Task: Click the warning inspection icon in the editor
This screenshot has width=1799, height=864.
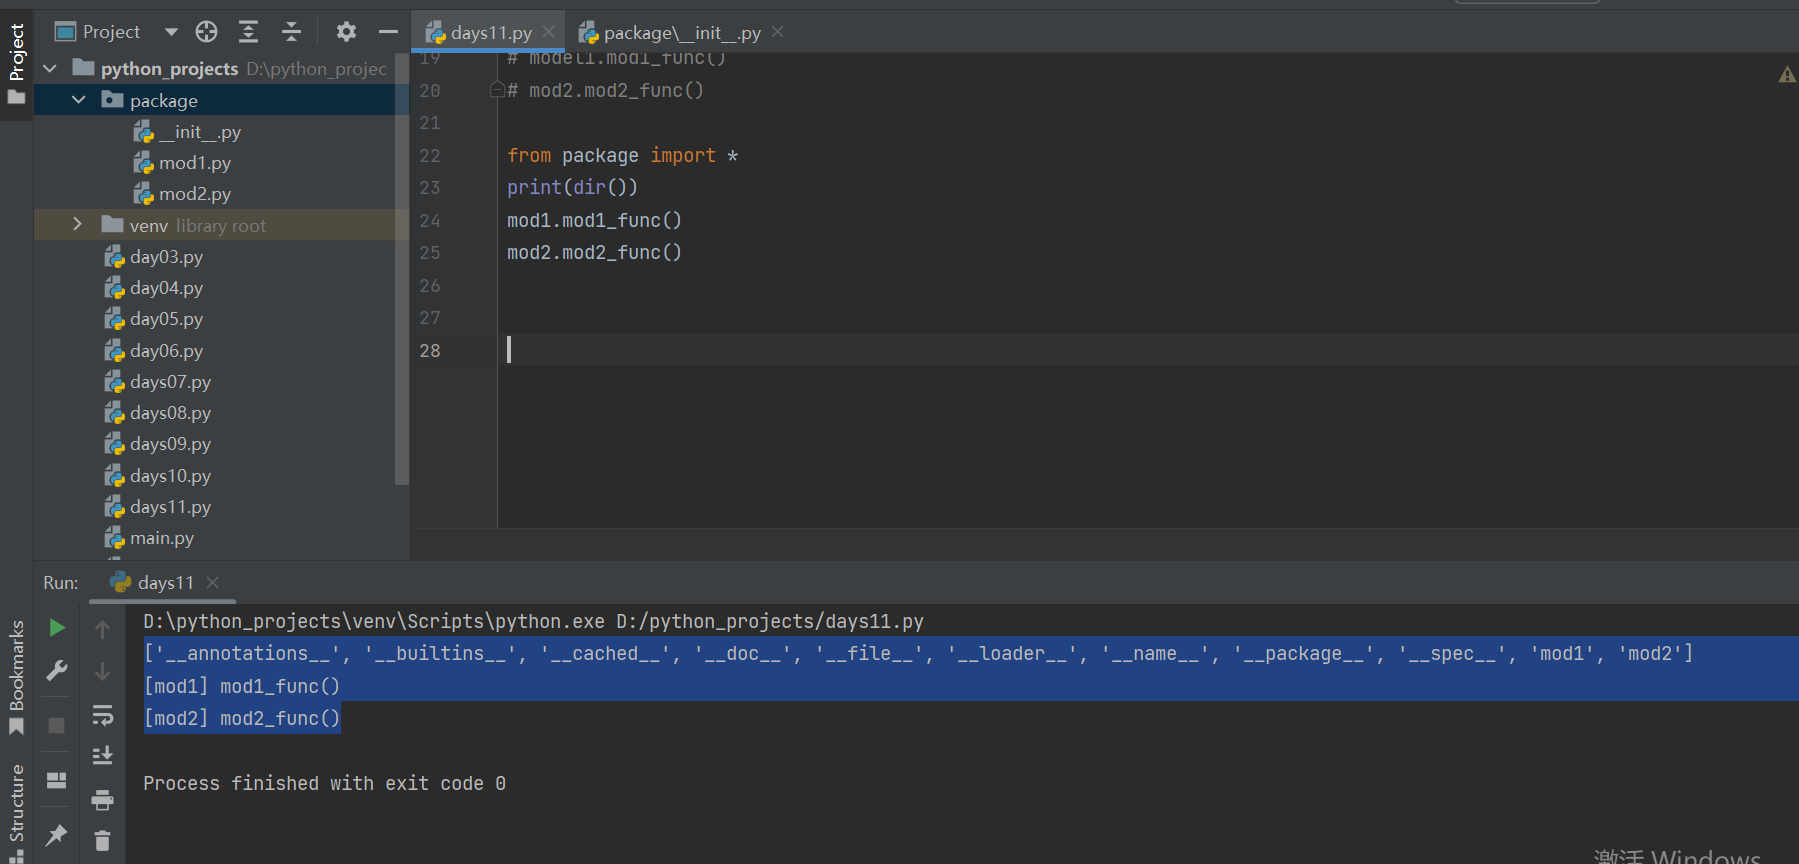Action: click(x=1786, y=74)
